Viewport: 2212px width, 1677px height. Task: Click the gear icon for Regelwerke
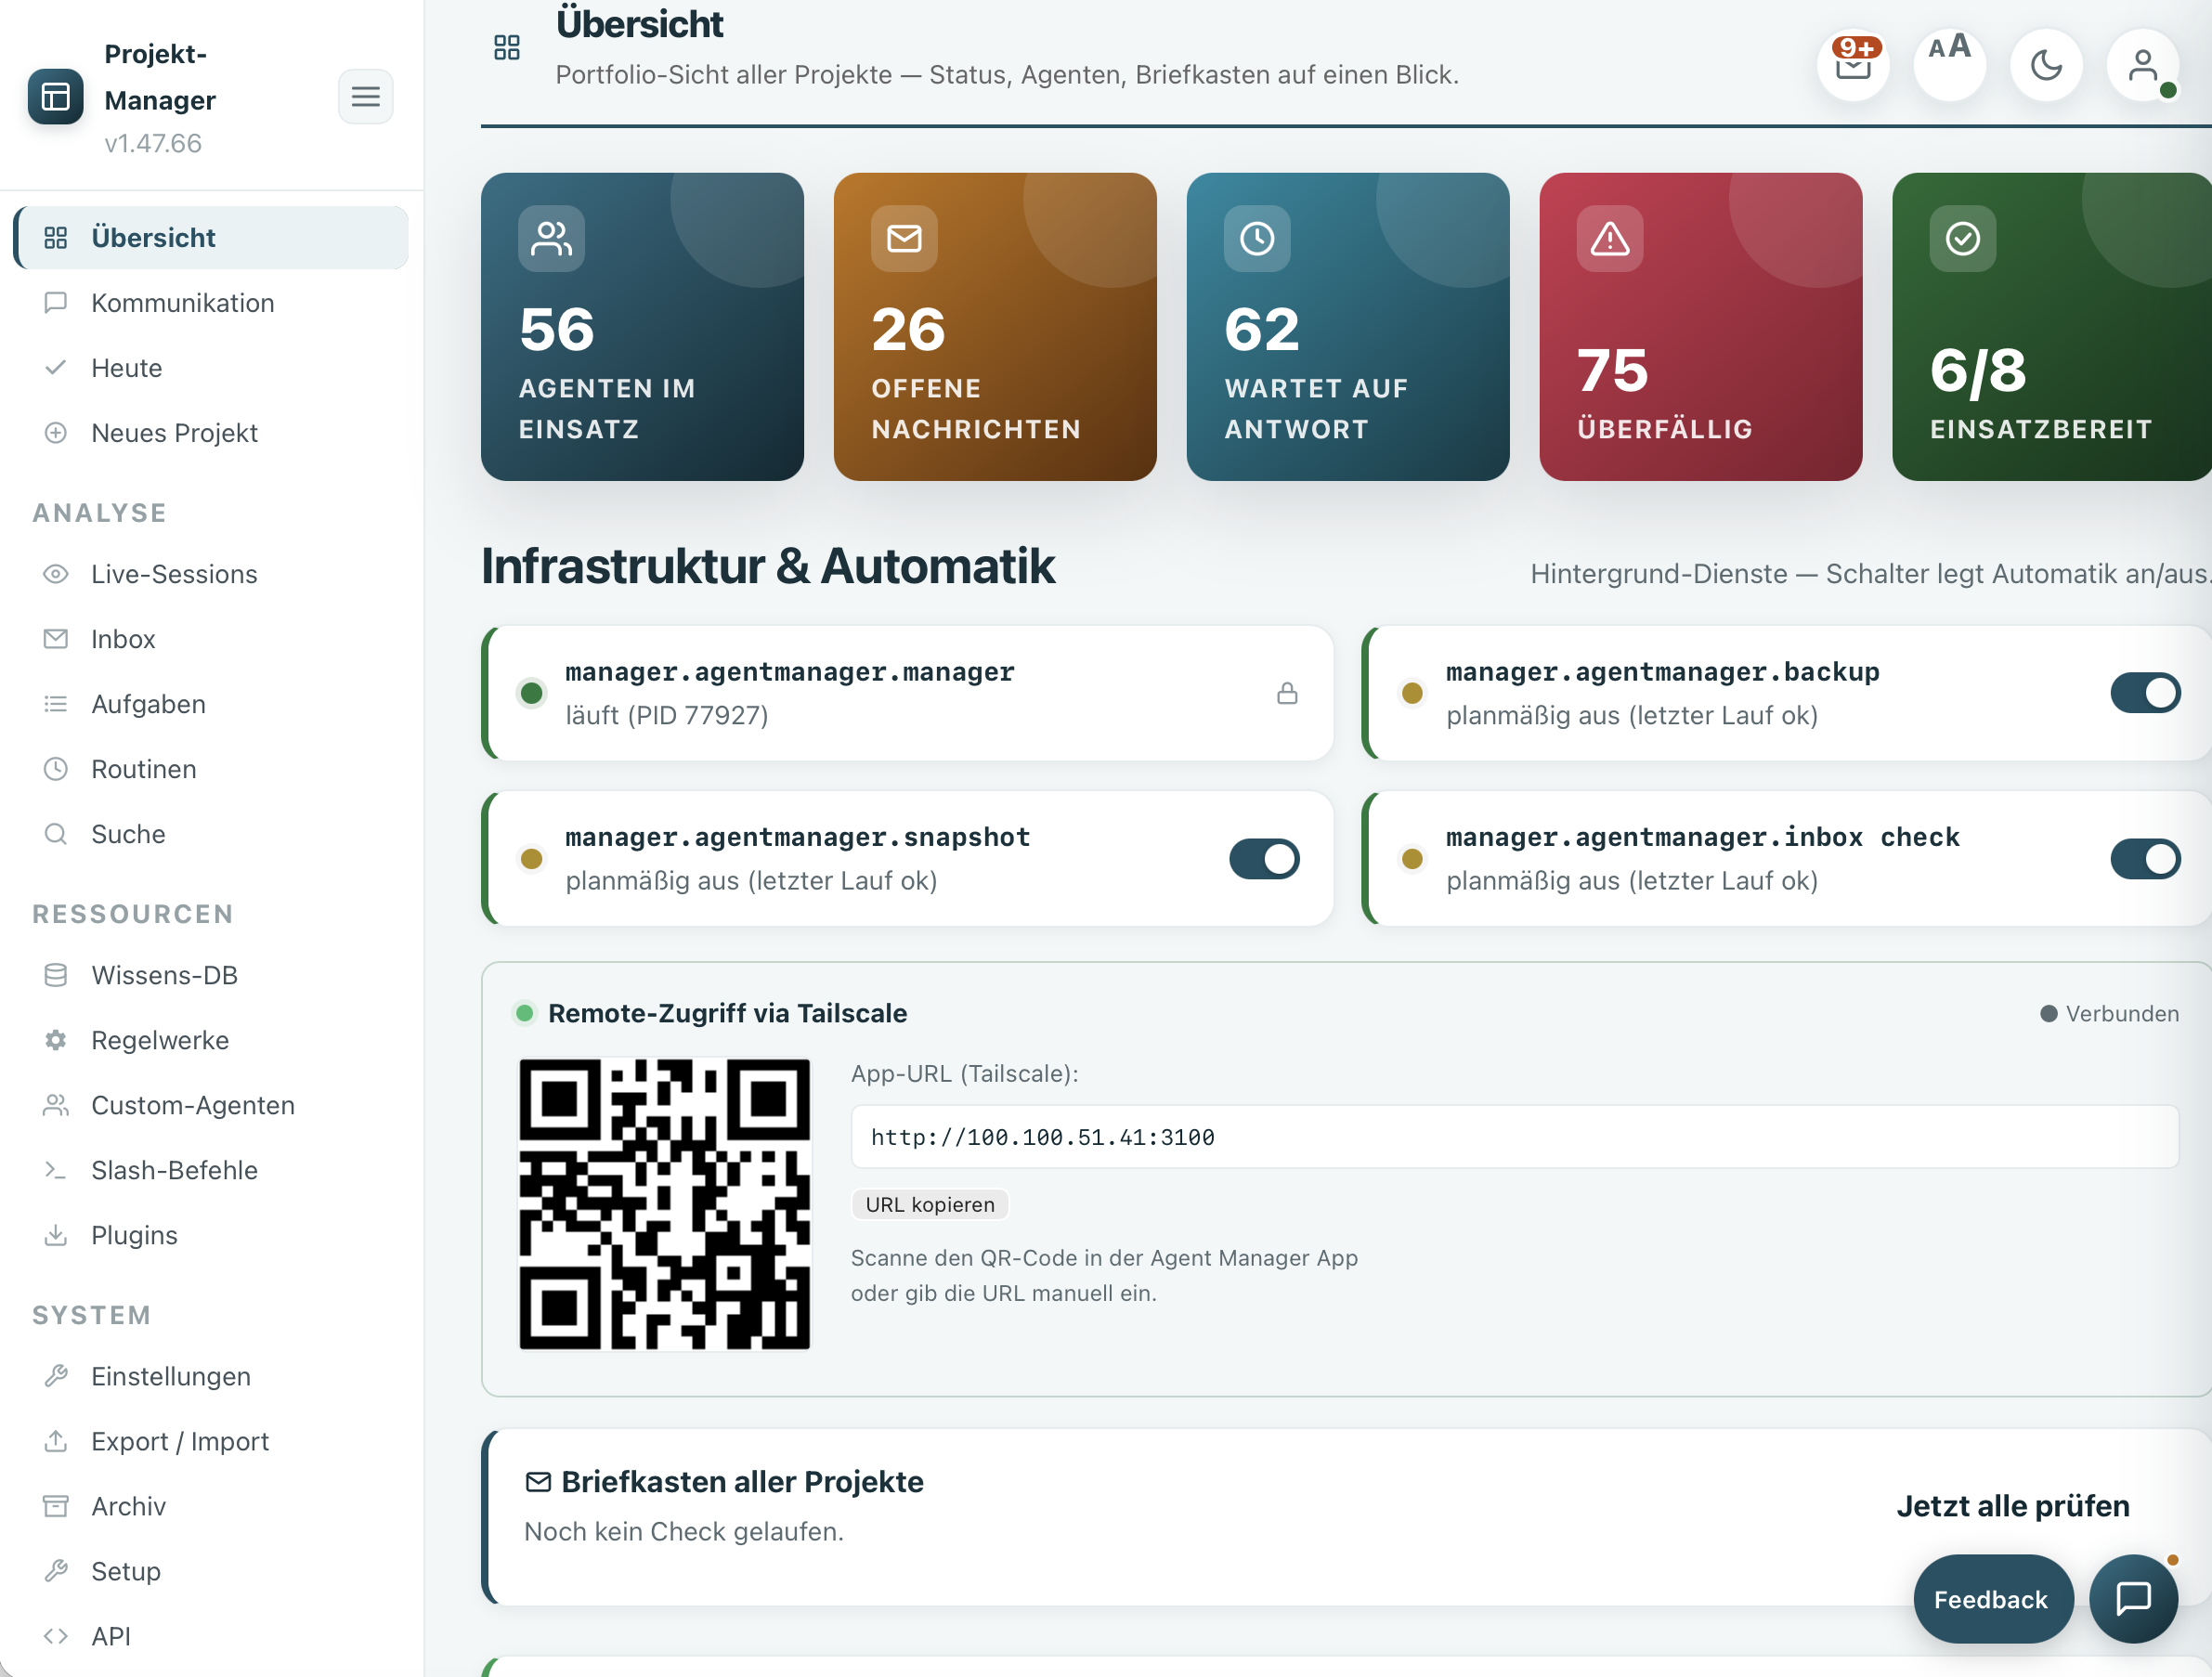tap(56, 1040)
